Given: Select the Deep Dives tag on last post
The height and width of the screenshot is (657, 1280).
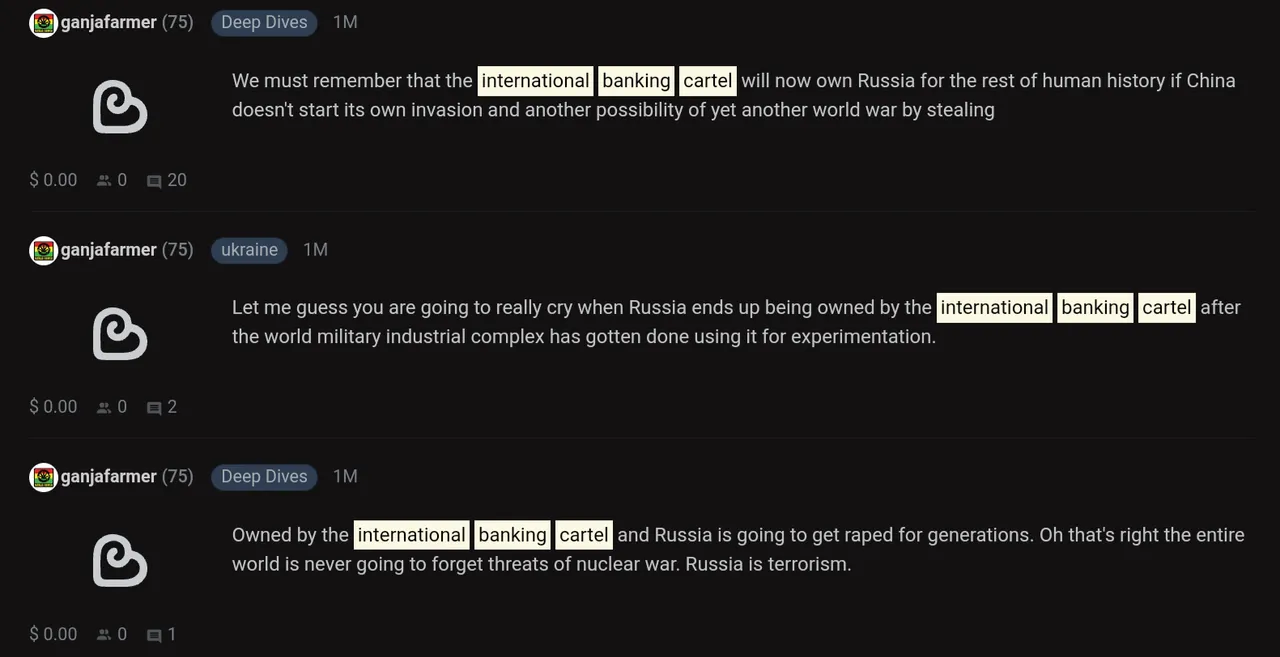Looking at the screenshot, I should 264,477.
